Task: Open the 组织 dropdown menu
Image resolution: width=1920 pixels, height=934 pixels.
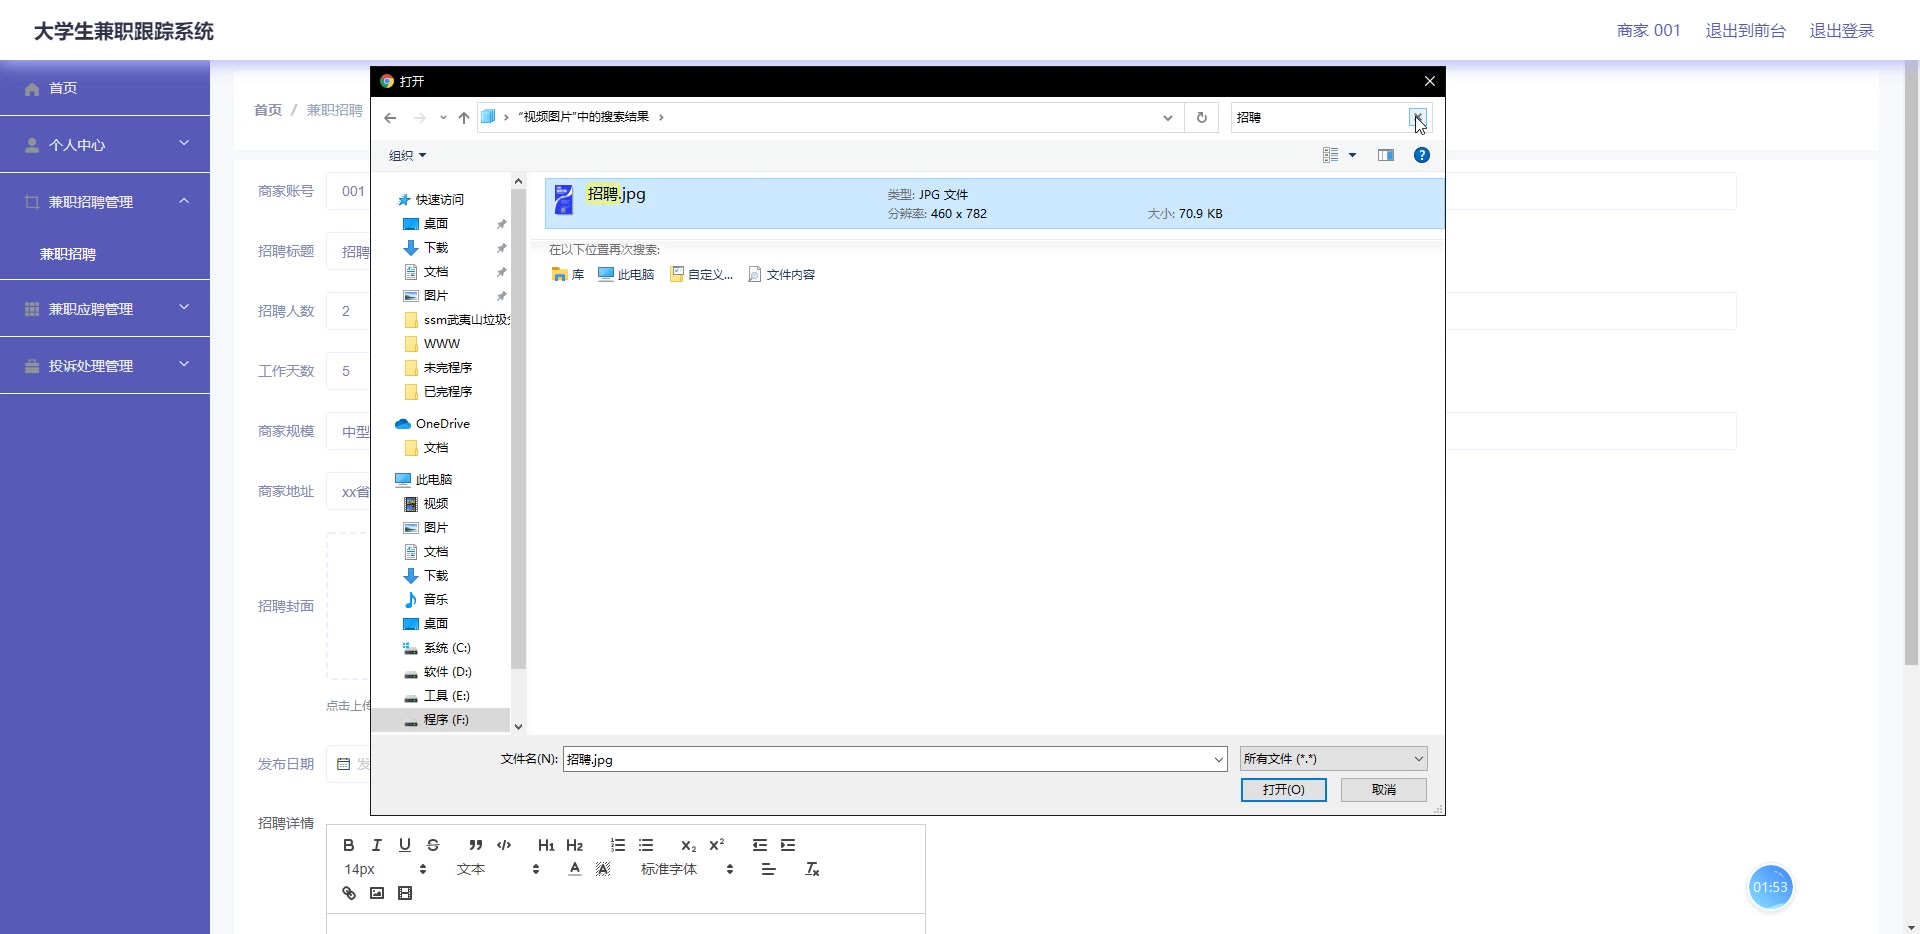Action: pos(407,156)
